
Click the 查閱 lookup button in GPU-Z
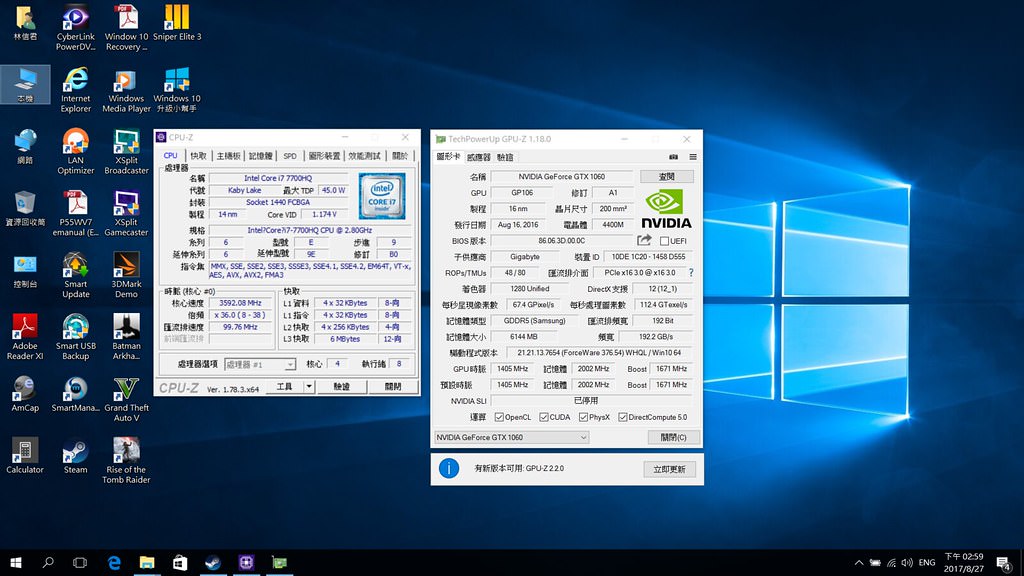tap(667, 176)
